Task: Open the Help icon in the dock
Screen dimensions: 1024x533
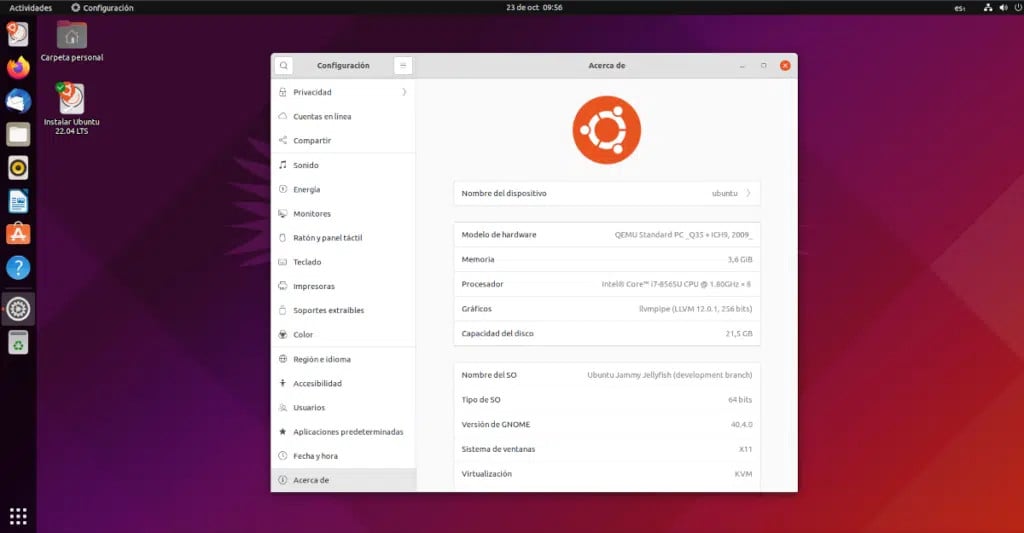Action: [x=18, y=267]
